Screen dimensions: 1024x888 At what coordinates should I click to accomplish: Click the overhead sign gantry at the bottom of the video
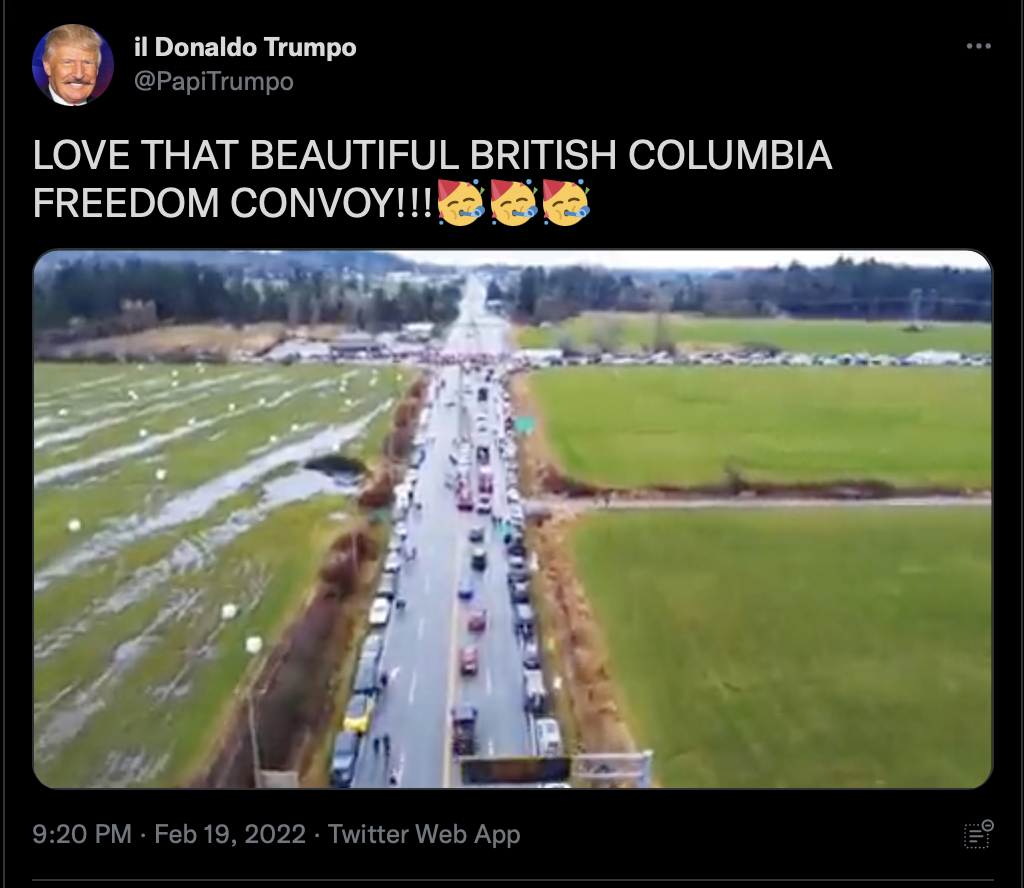555,770
